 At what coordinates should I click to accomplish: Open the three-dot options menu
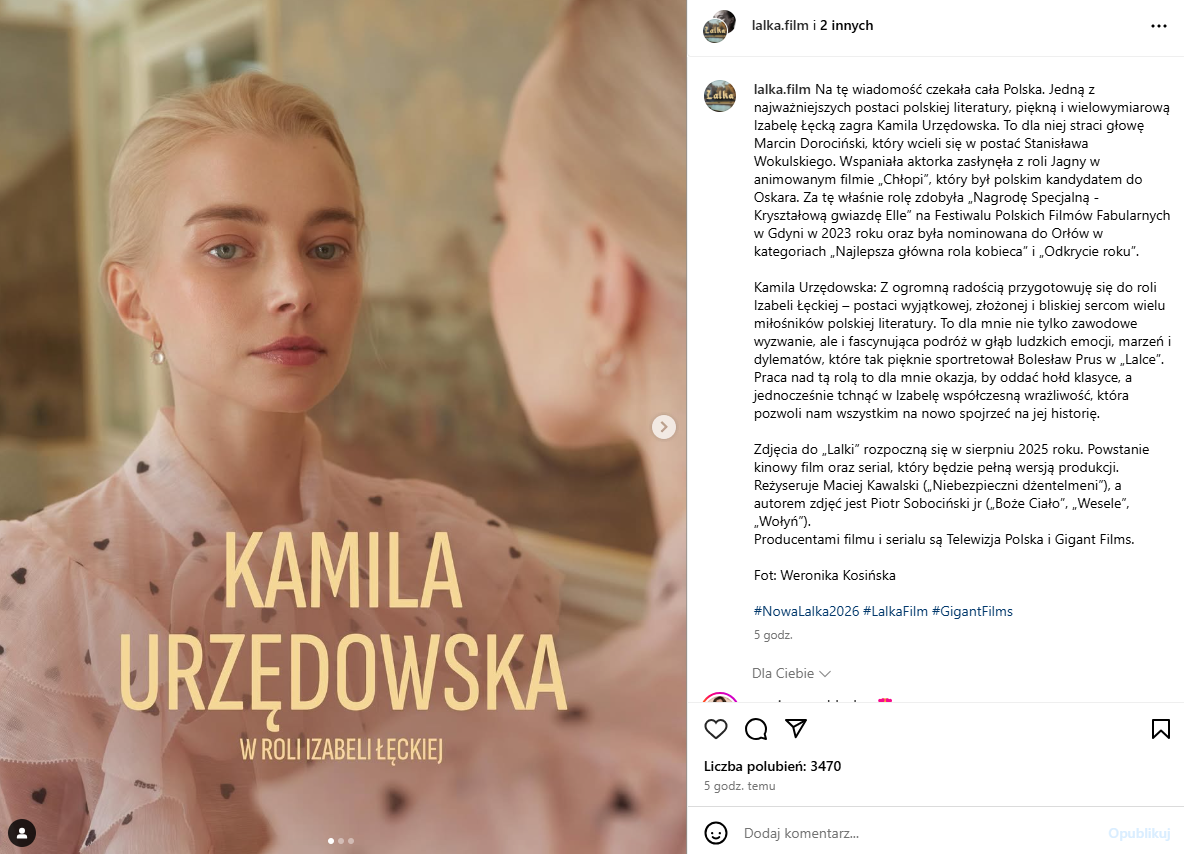click(1158, 26)
